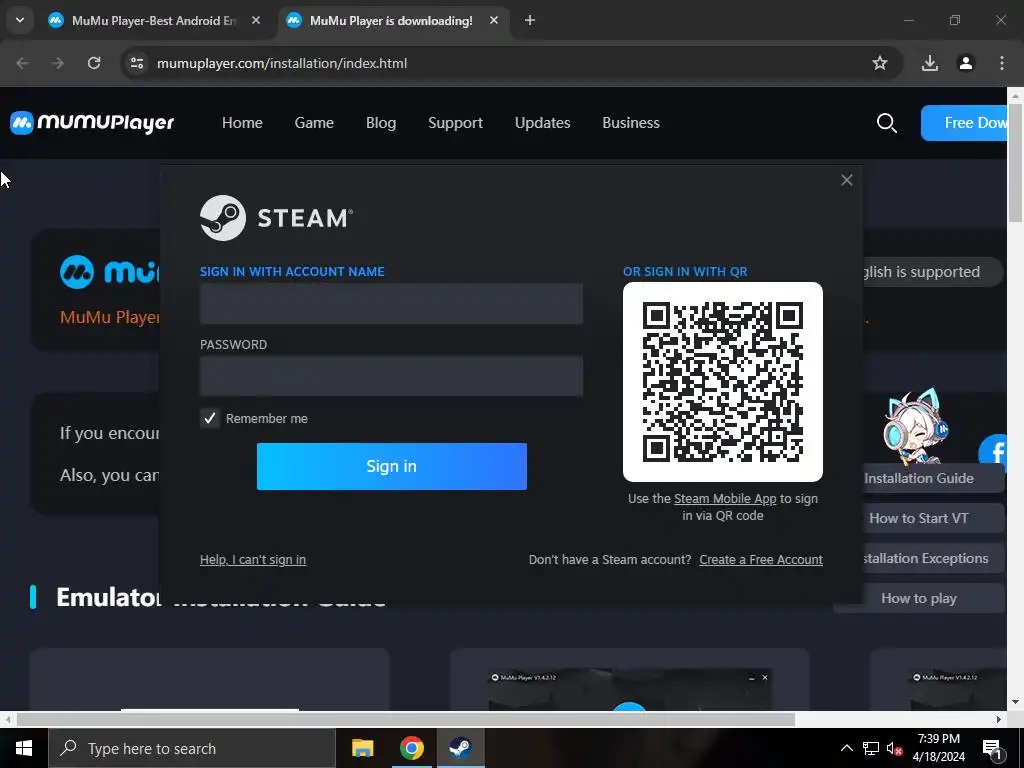The height and width of the screenshot is (768, 1024).
Task: Open the Chrome profile icon
Action: click(966, 63)
